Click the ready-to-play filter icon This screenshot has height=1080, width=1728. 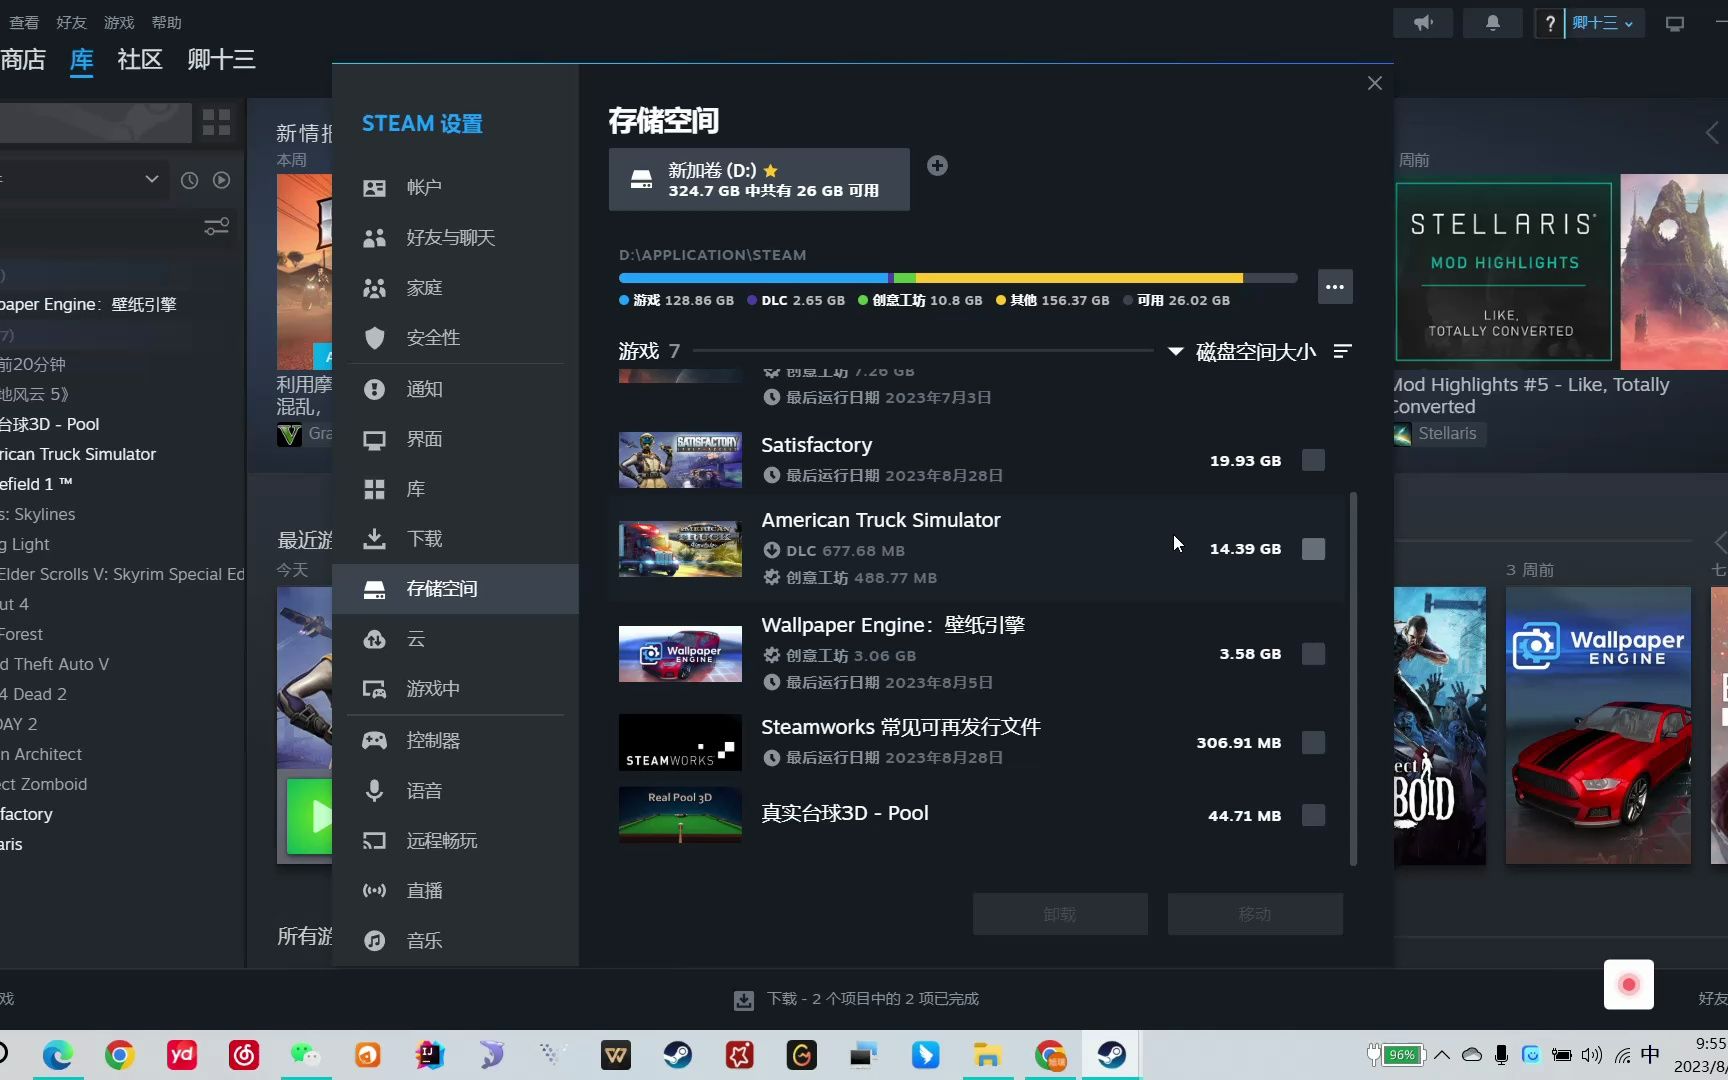click(222, 180)
